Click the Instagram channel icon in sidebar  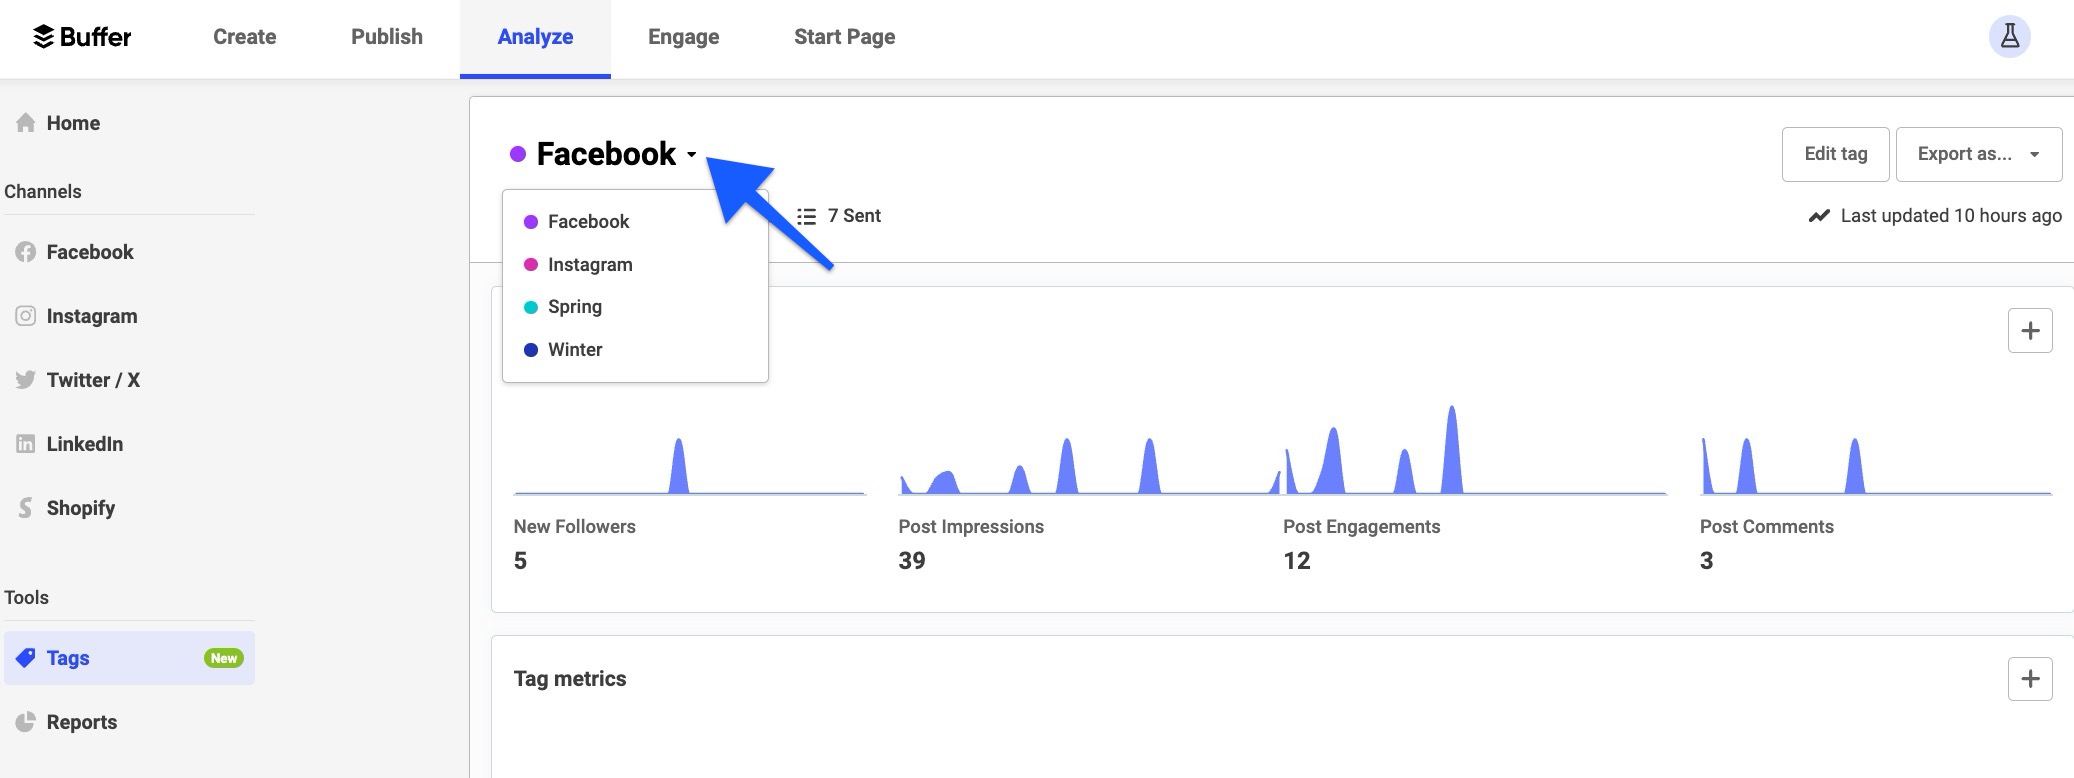point(26,316)
